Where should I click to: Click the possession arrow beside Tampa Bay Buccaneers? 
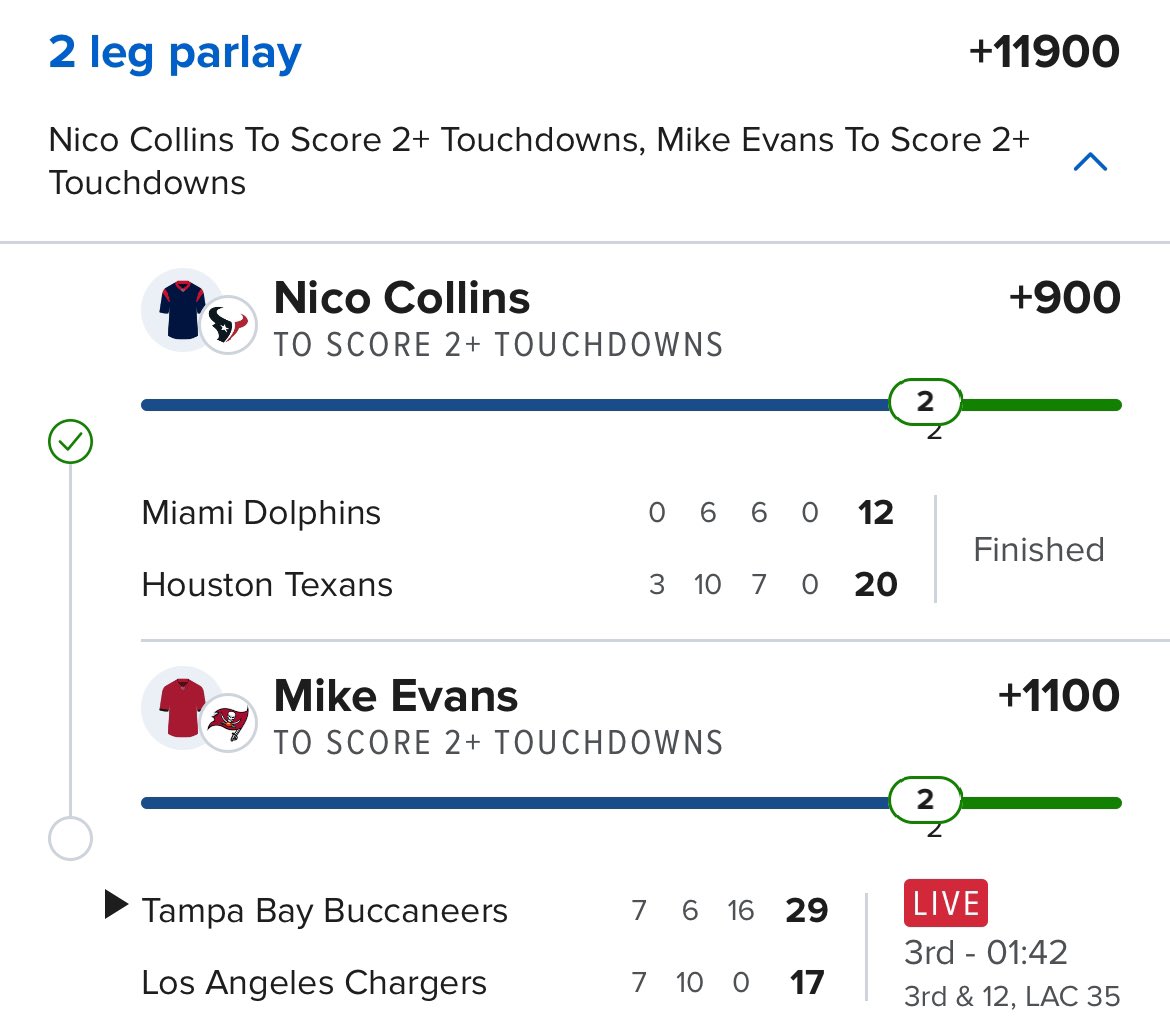116,906
